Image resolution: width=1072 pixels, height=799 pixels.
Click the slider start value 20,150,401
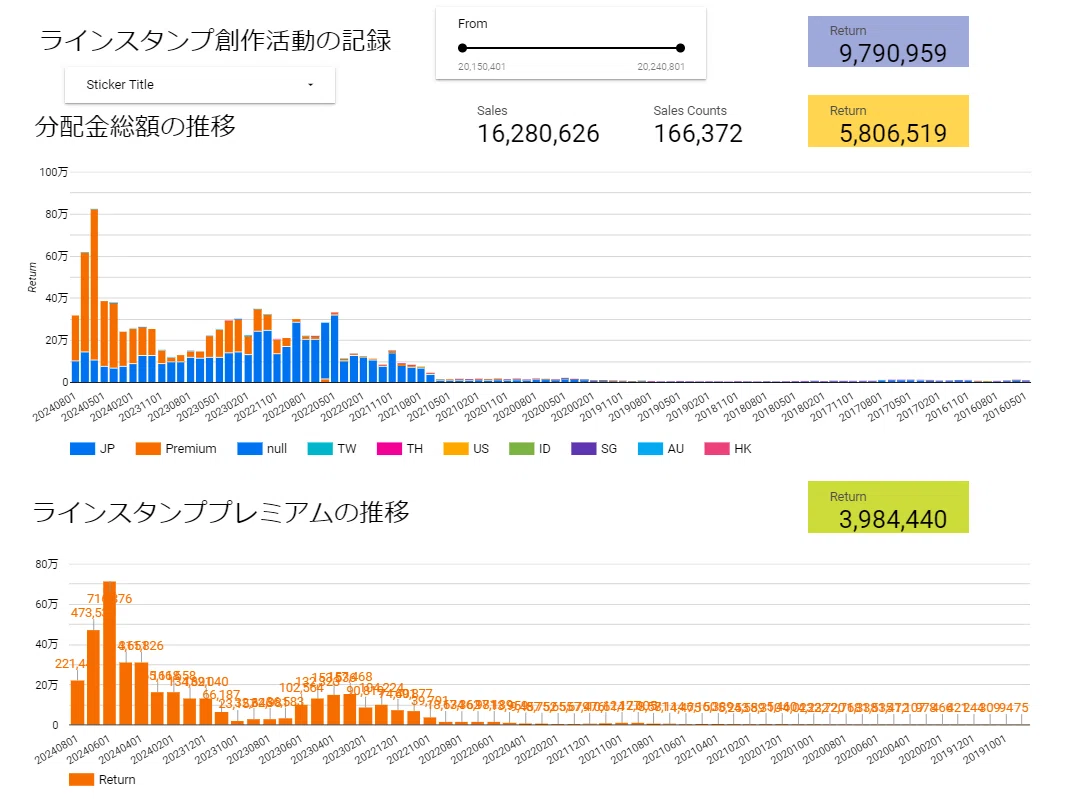coord(482,66)
